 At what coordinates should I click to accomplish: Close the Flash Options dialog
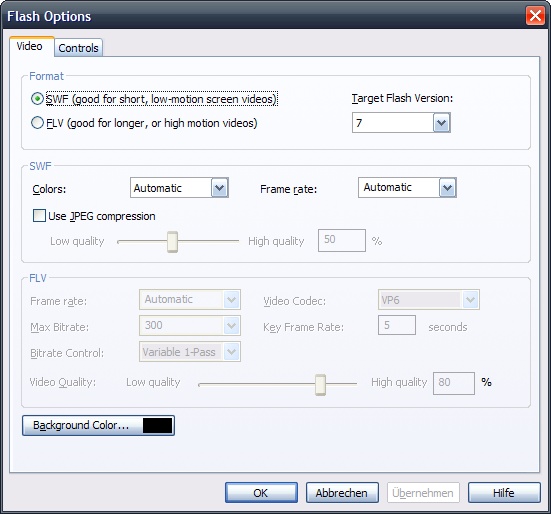tap(535, 16)
